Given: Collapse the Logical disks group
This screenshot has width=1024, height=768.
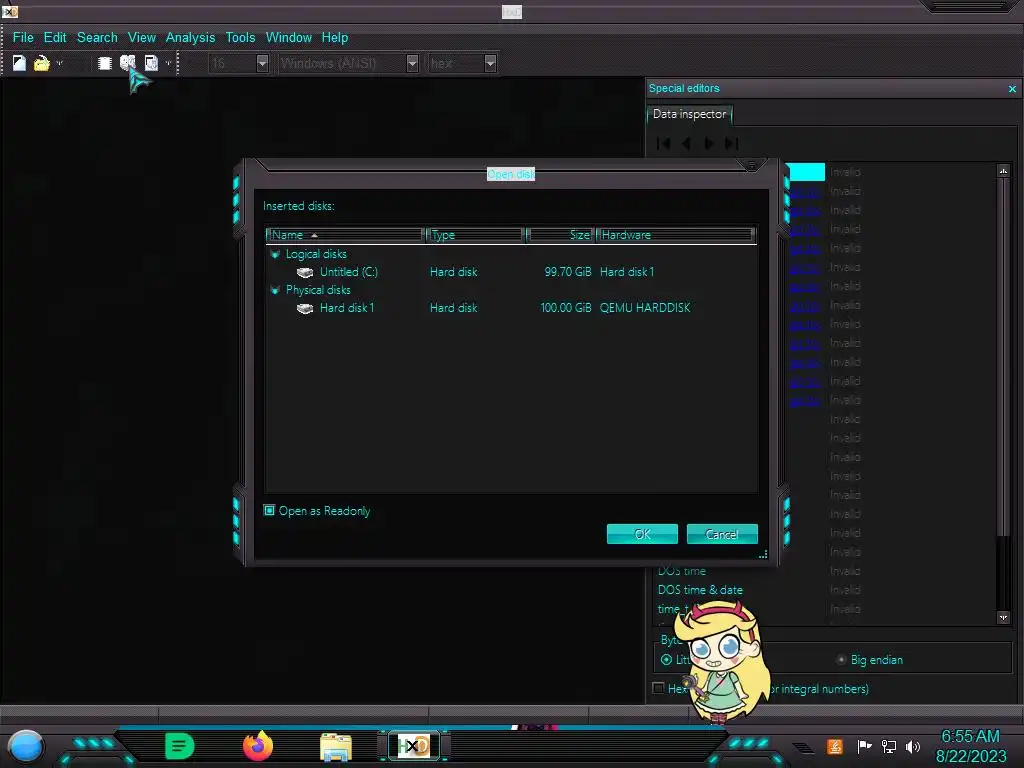Looking at the screenshot, I should click(275, 254).
